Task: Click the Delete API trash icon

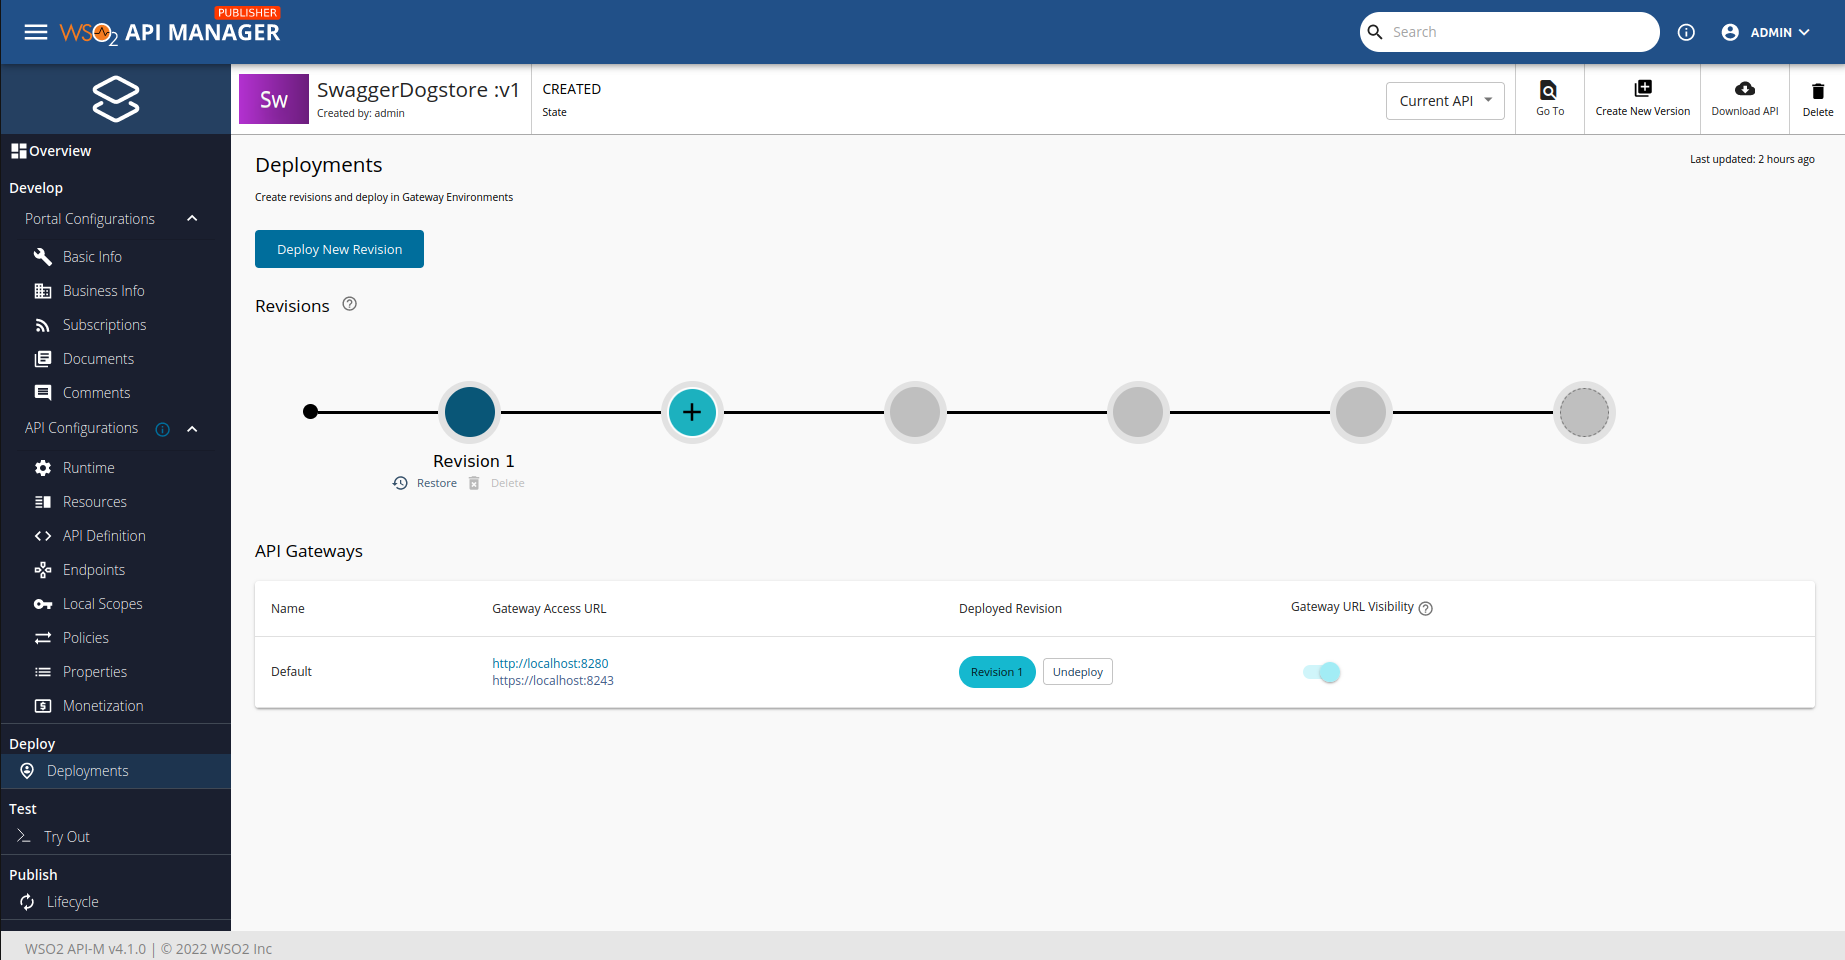Action: [x=1818, y=91]
